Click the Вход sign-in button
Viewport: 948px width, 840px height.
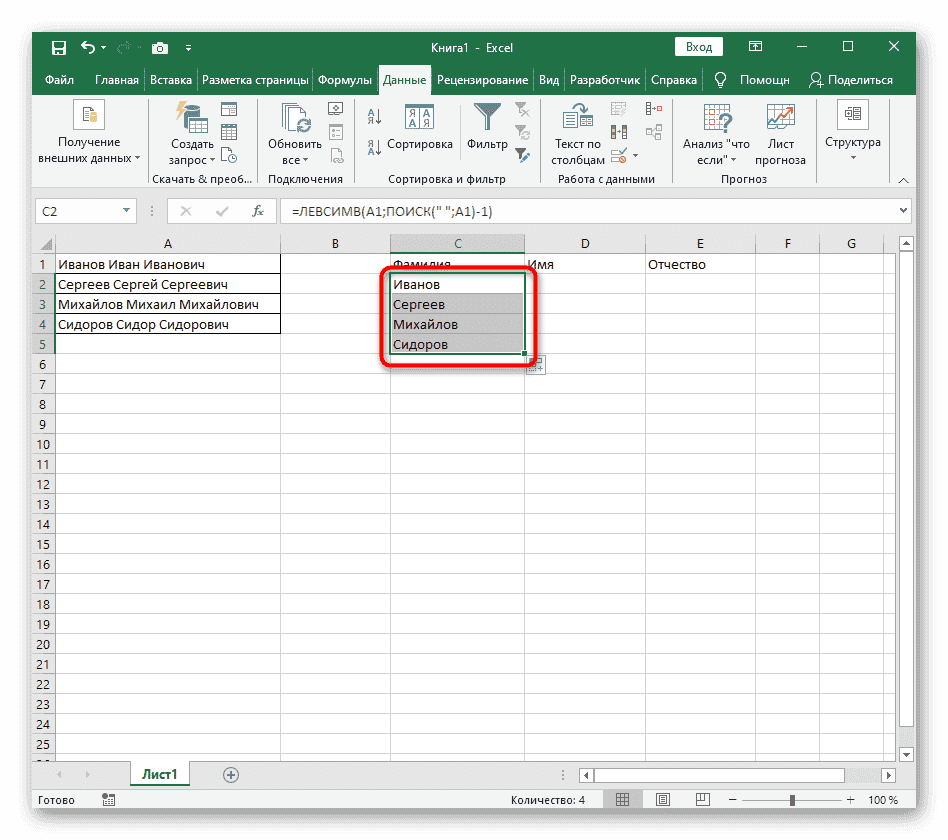[698, 46]
